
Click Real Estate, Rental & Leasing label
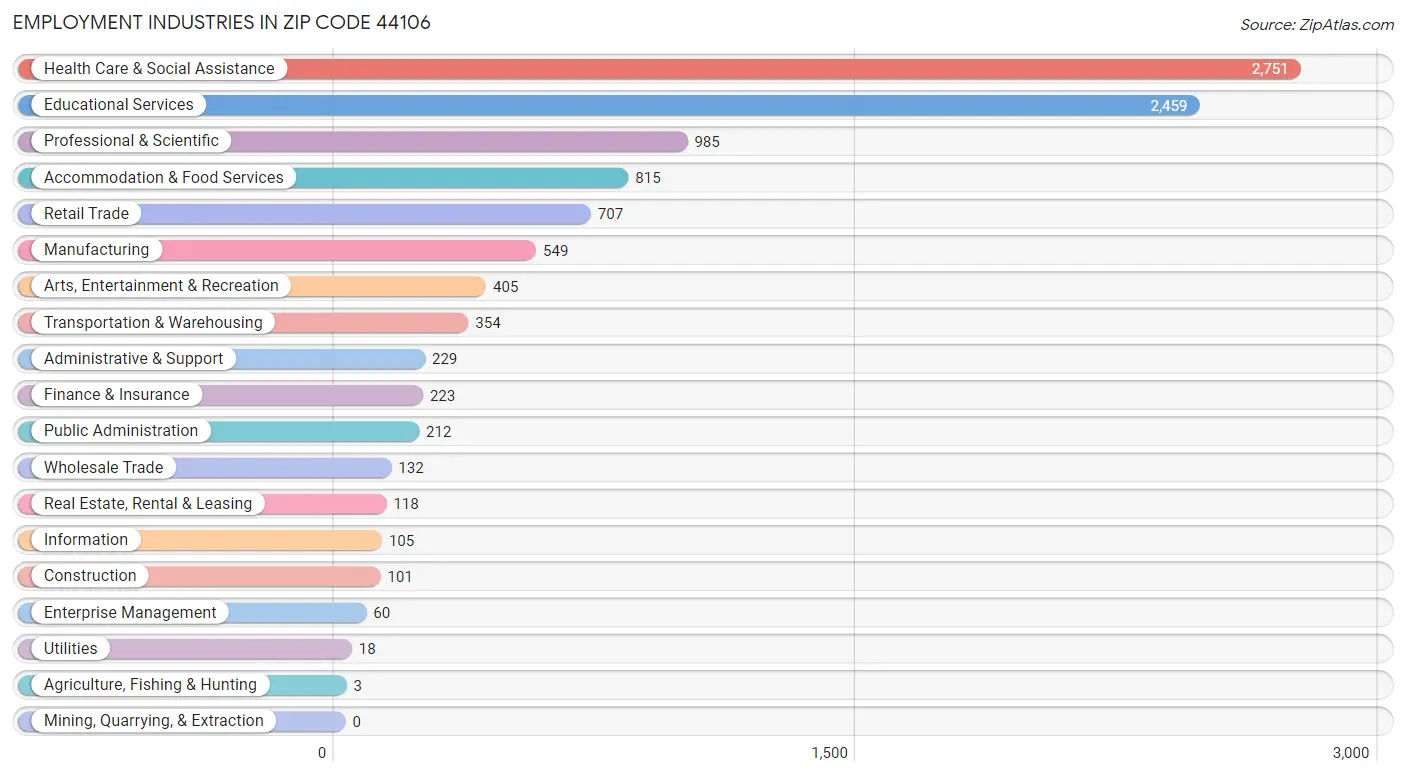click(x=148, y=504)
